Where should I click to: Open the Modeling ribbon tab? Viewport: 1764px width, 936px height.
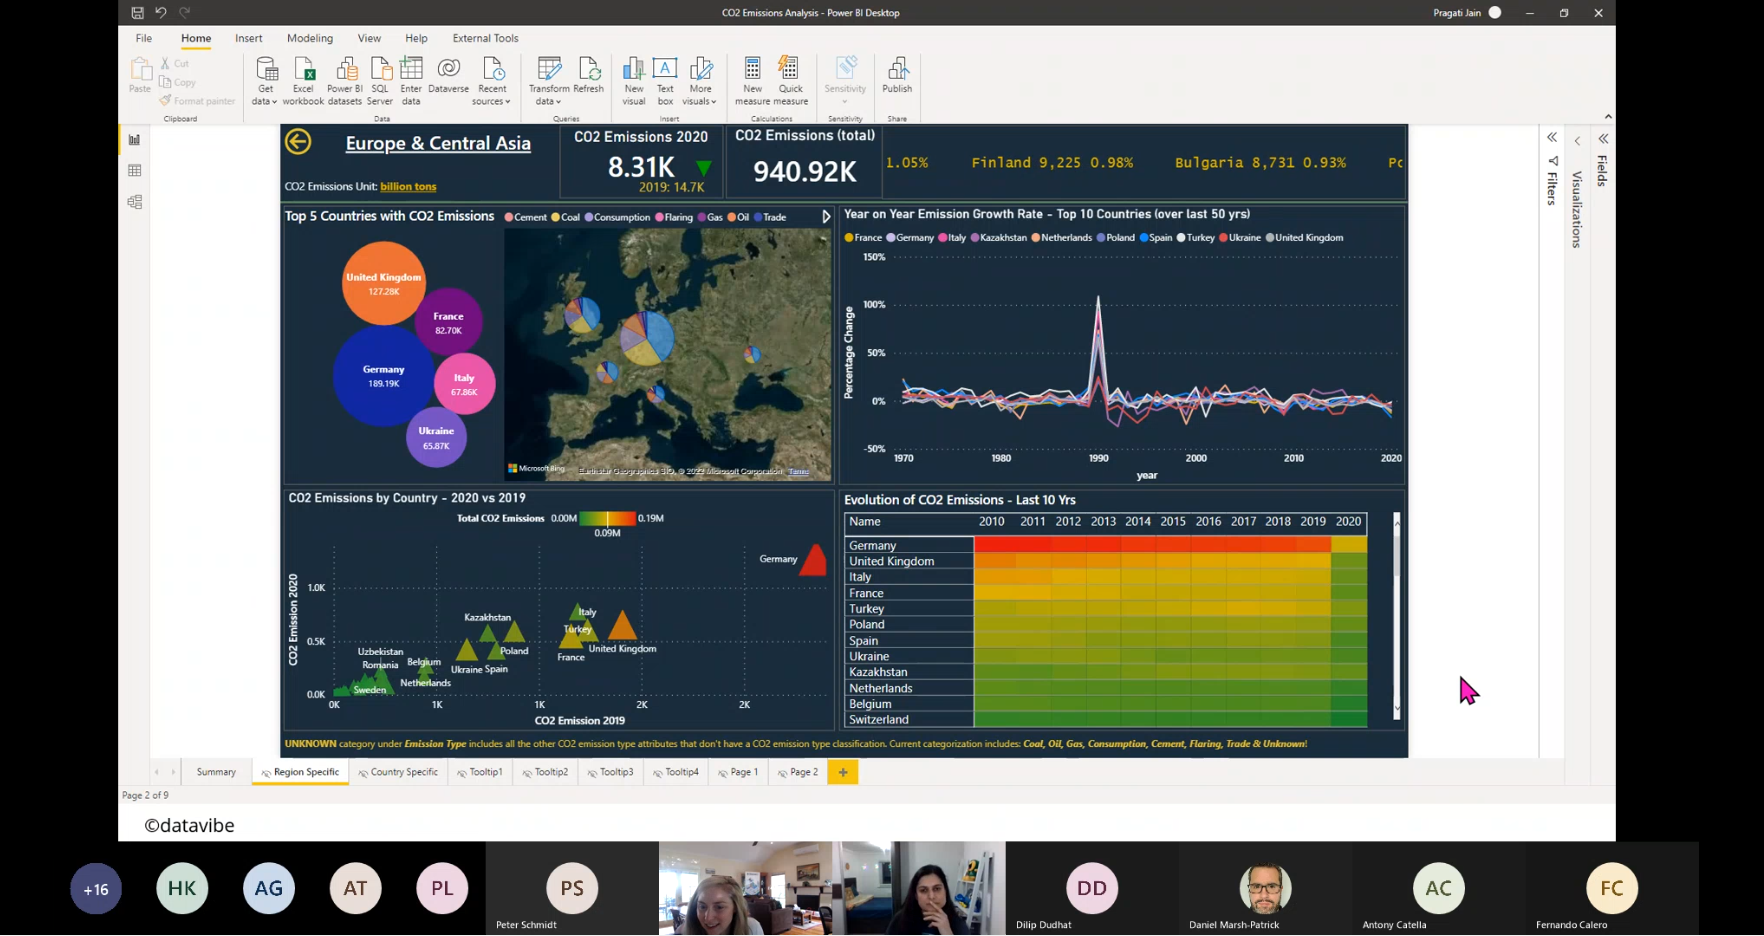click(x=310, y=38)
